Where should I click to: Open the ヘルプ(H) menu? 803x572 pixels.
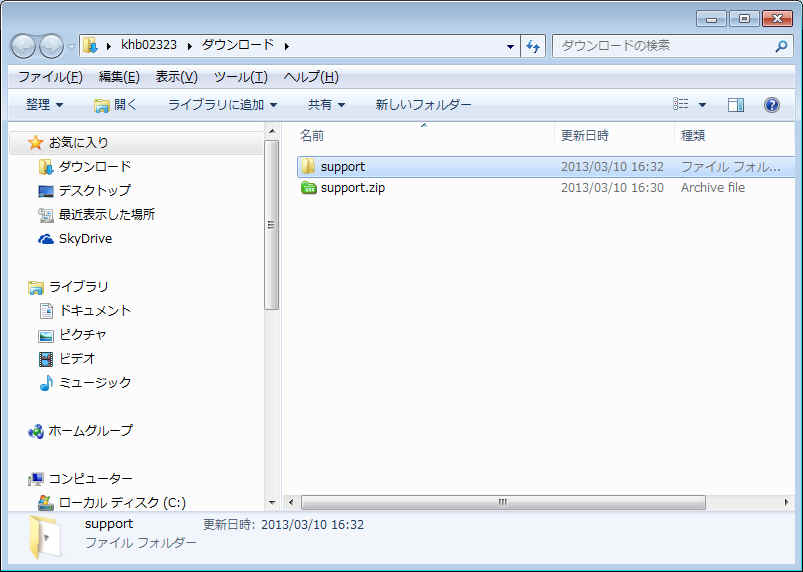point(311,77)
